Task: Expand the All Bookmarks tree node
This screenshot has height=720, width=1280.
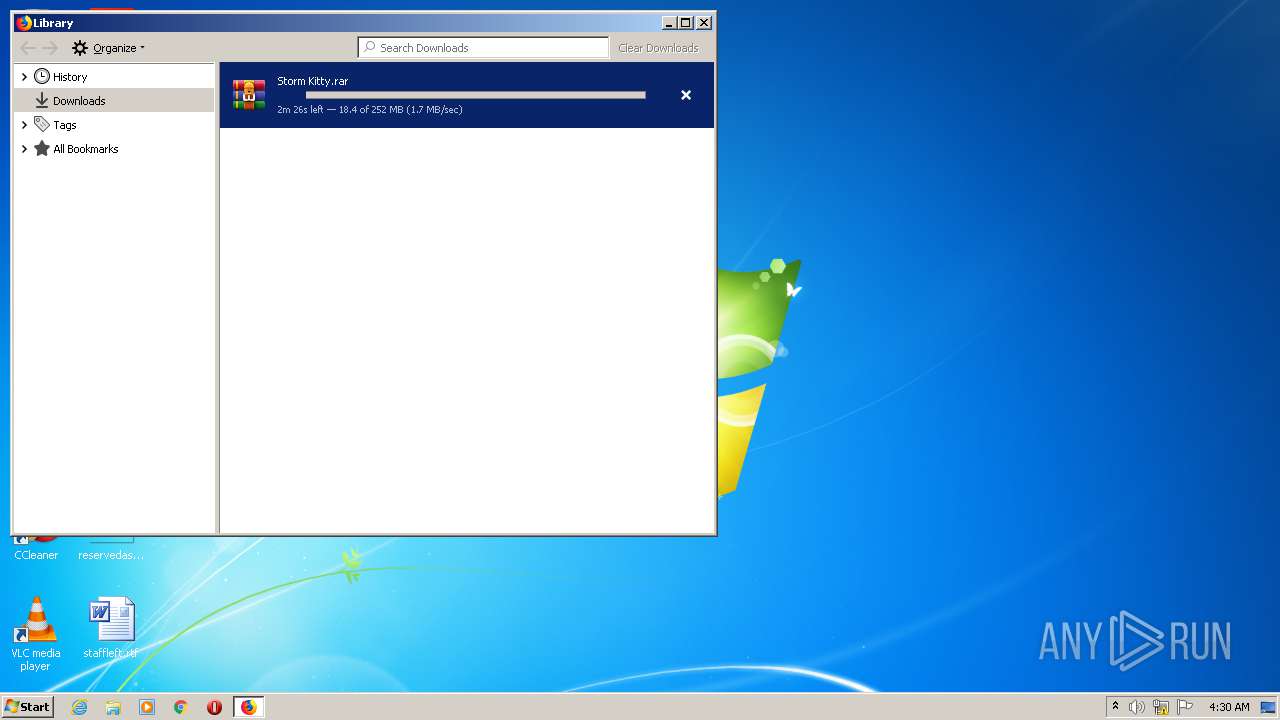Action: click(x=24, y=149)
